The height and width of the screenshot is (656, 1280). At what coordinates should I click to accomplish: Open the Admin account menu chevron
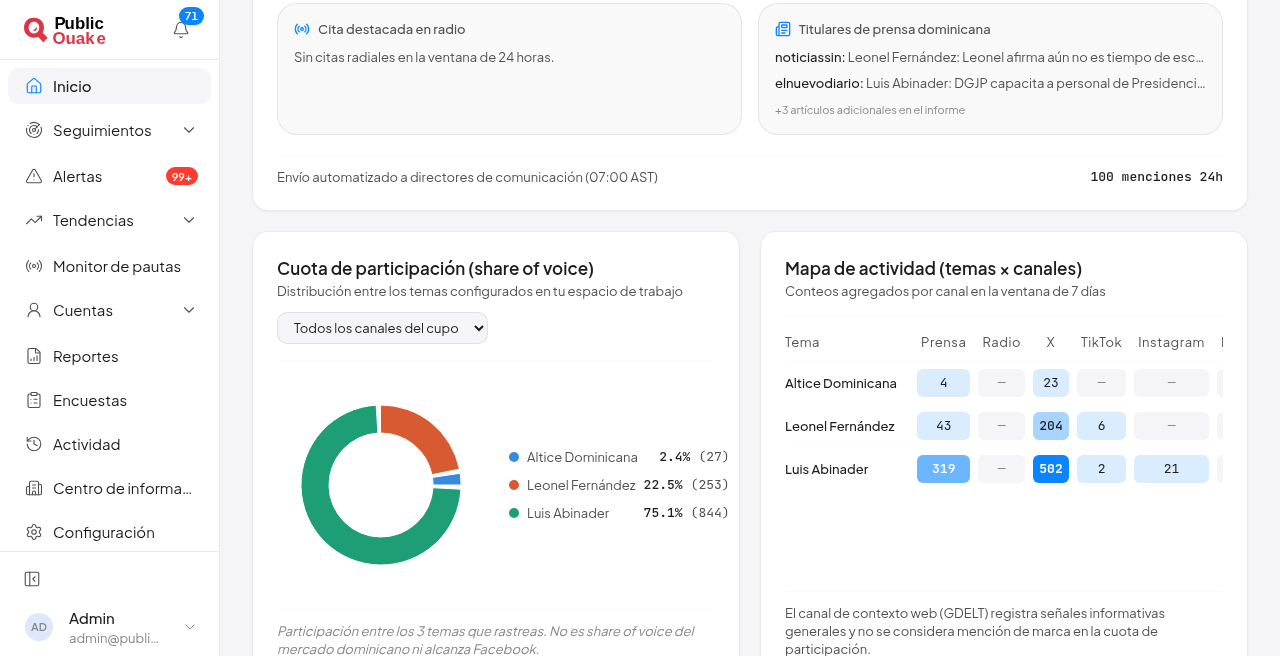click(190, 627)
